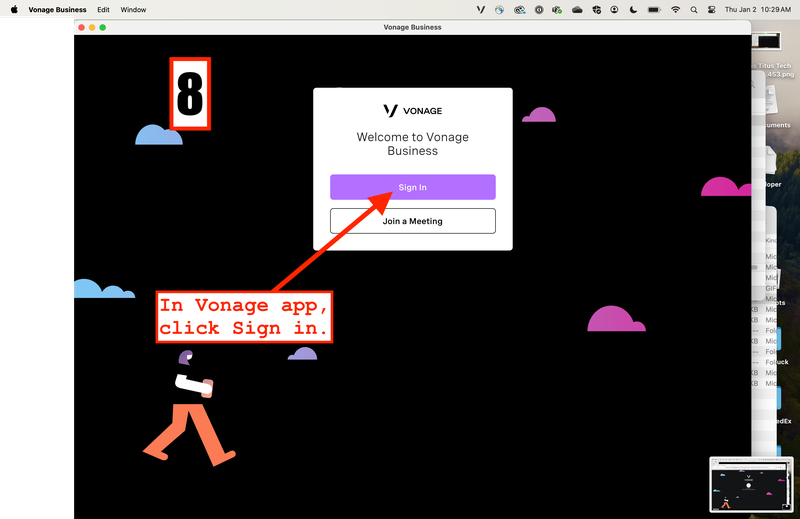Screen dimensions: 800x519
Task: Click the purple Sign In button
Action: click(412, 187)
